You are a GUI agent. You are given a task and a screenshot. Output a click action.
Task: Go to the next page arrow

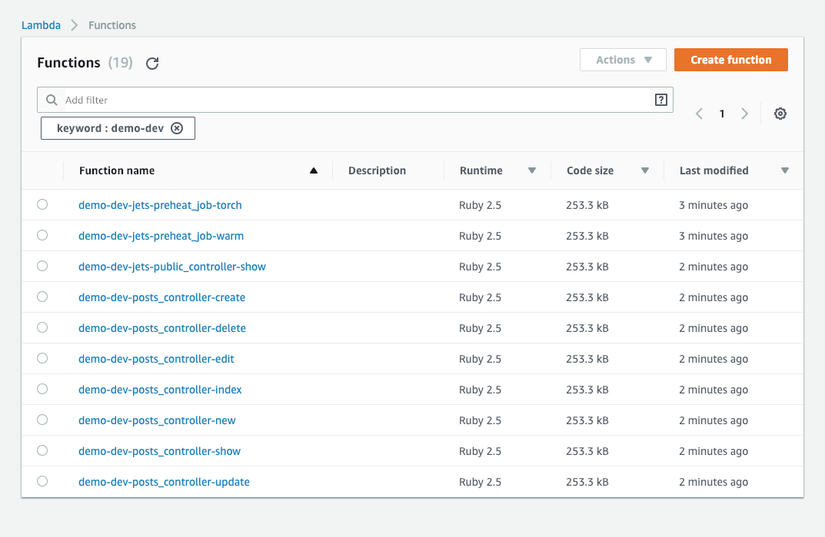pyautogui.click(x=744, y=114)
